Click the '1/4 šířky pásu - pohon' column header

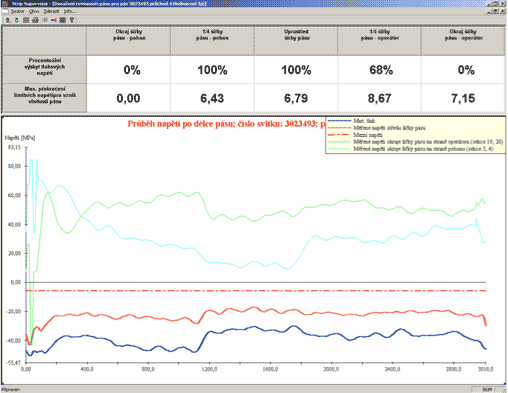(x=212, y=41)
